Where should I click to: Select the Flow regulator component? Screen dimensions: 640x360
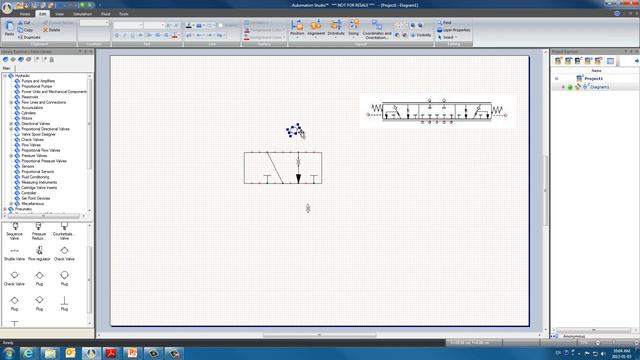click(x=39, y=254)
